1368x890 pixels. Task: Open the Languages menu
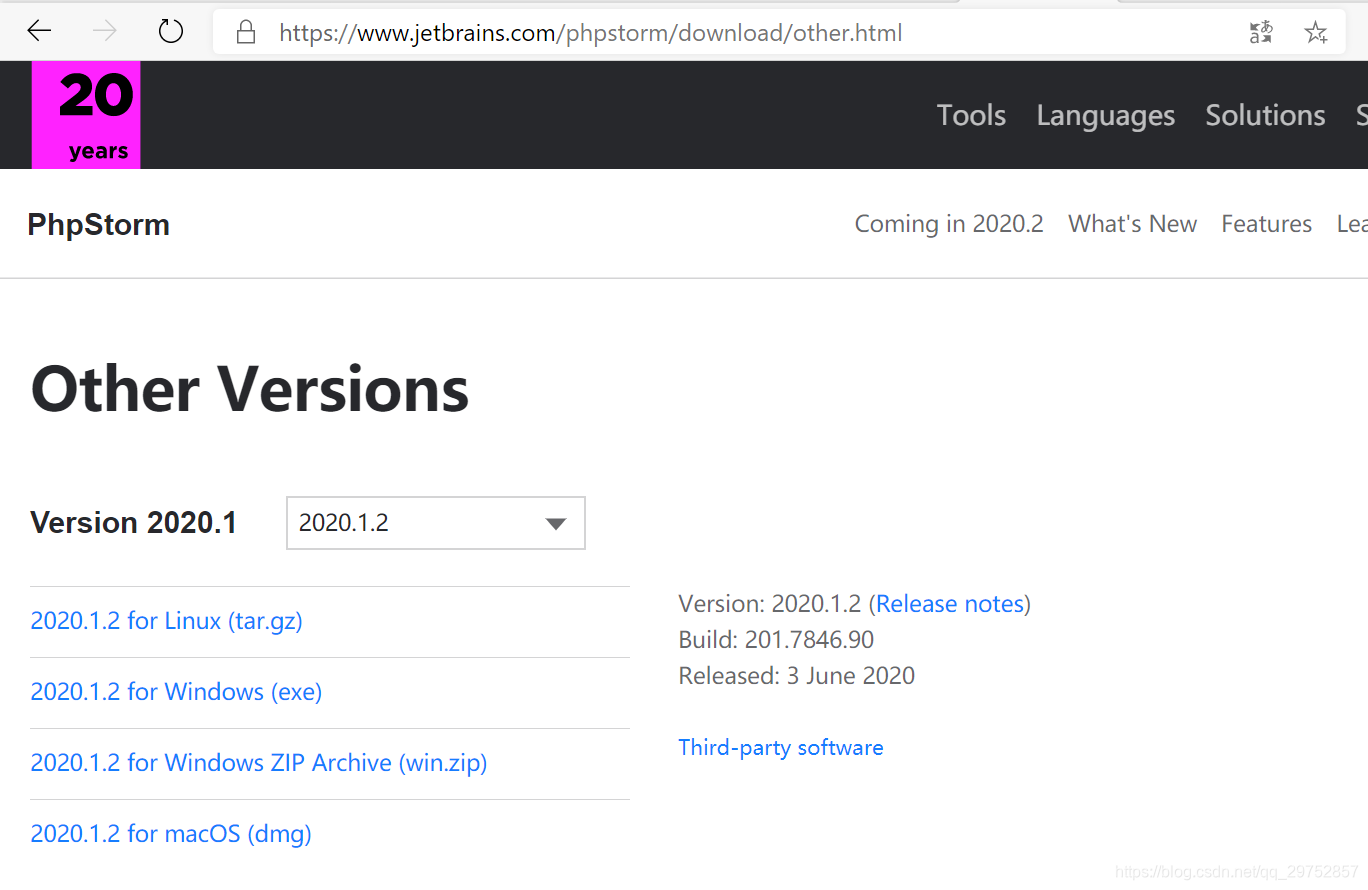1106,116
